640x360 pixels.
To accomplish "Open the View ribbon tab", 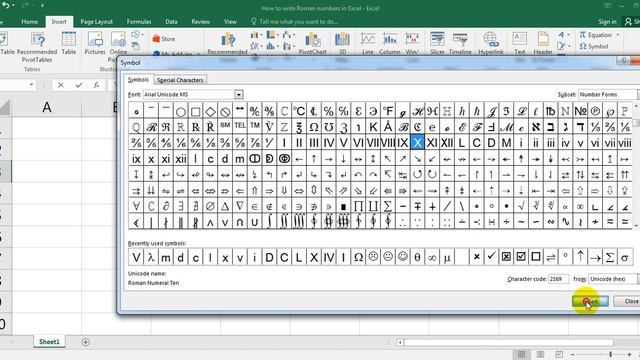I will tap(230, 22).
